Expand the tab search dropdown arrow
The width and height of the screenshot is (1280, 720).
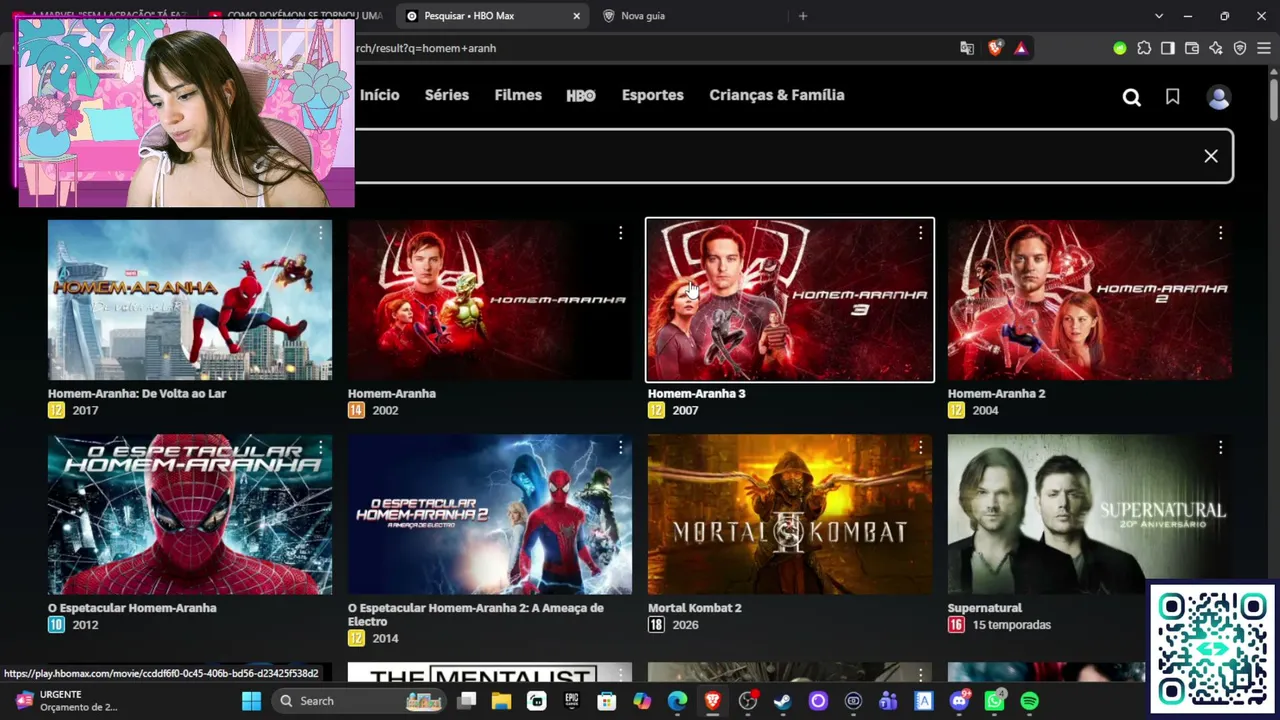[1159, 16]
